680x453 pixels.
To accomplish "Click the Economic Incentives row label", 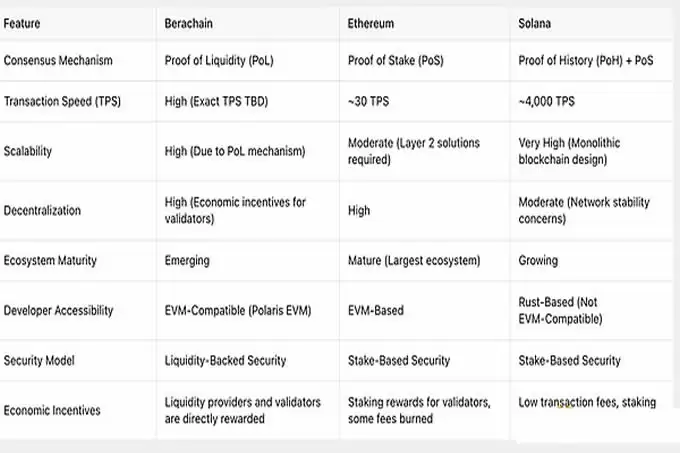I will click(52, 410).
